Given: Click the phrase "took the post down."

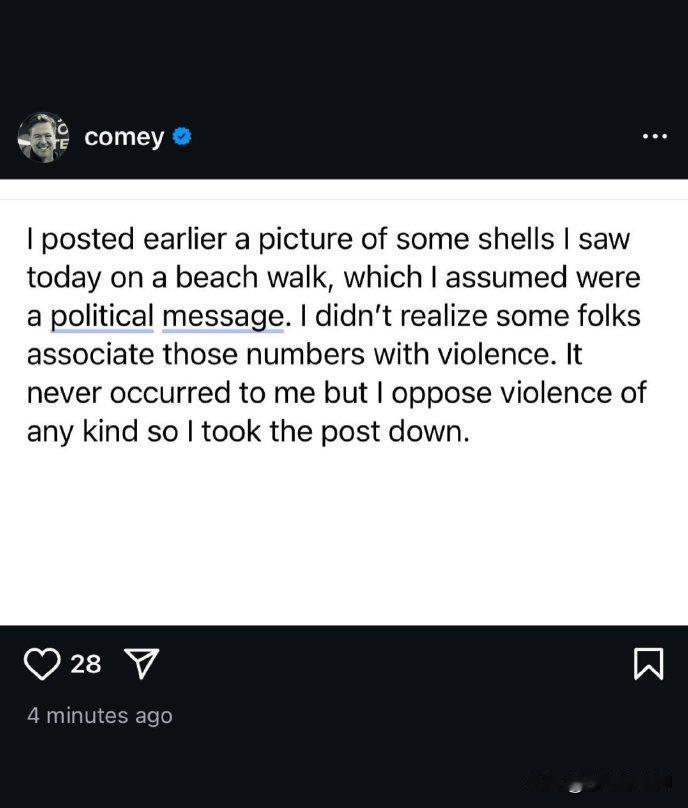Looking at the screenshot, I should (335, 432).
